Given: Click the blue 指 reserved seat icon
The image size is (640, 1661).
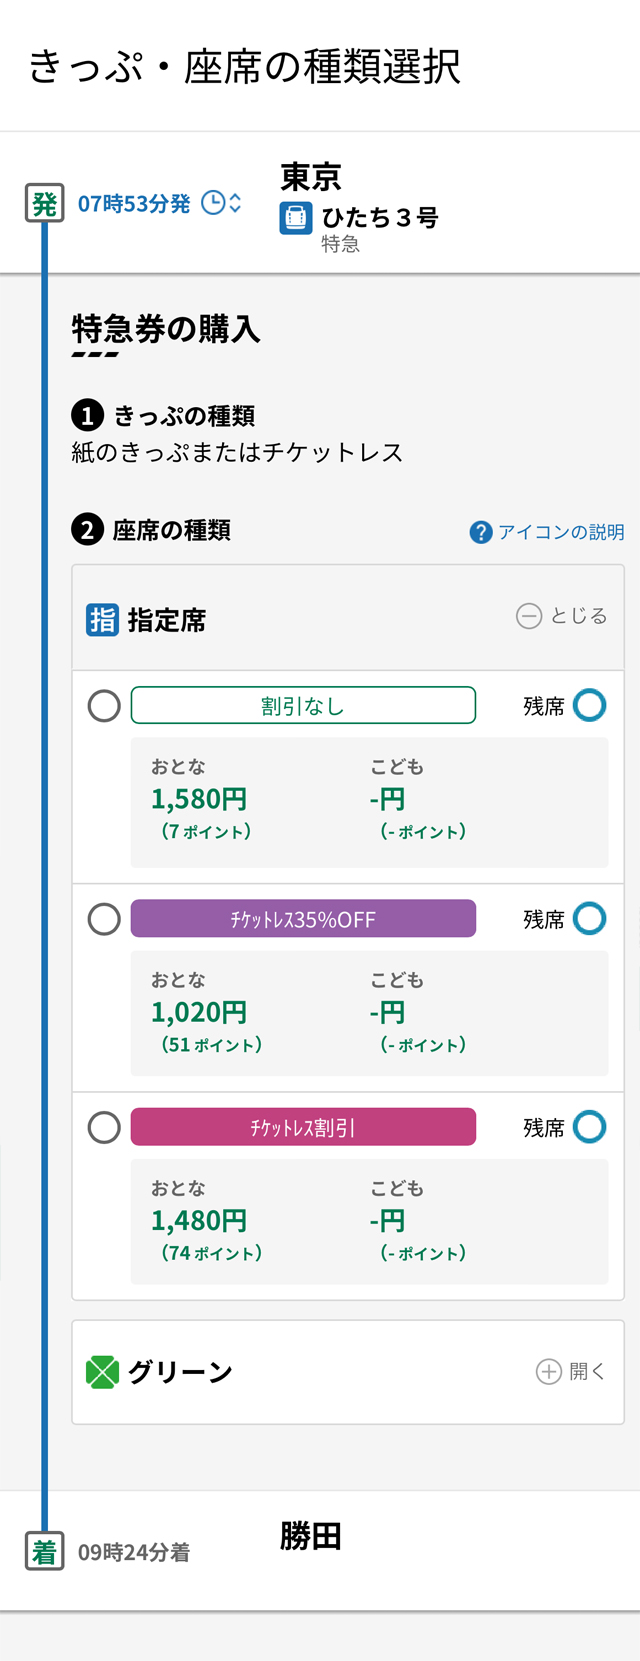Looking at the screenshot, I should (103, 620).
